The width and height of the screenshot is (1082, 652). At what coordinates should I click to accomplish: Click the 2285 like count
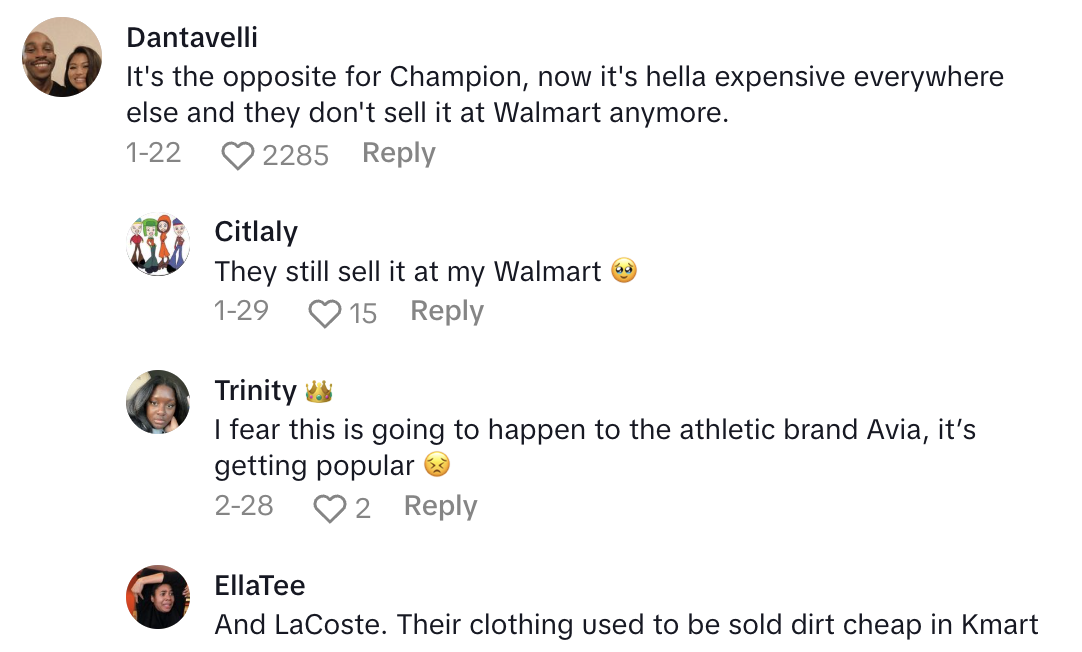[295, 155]
